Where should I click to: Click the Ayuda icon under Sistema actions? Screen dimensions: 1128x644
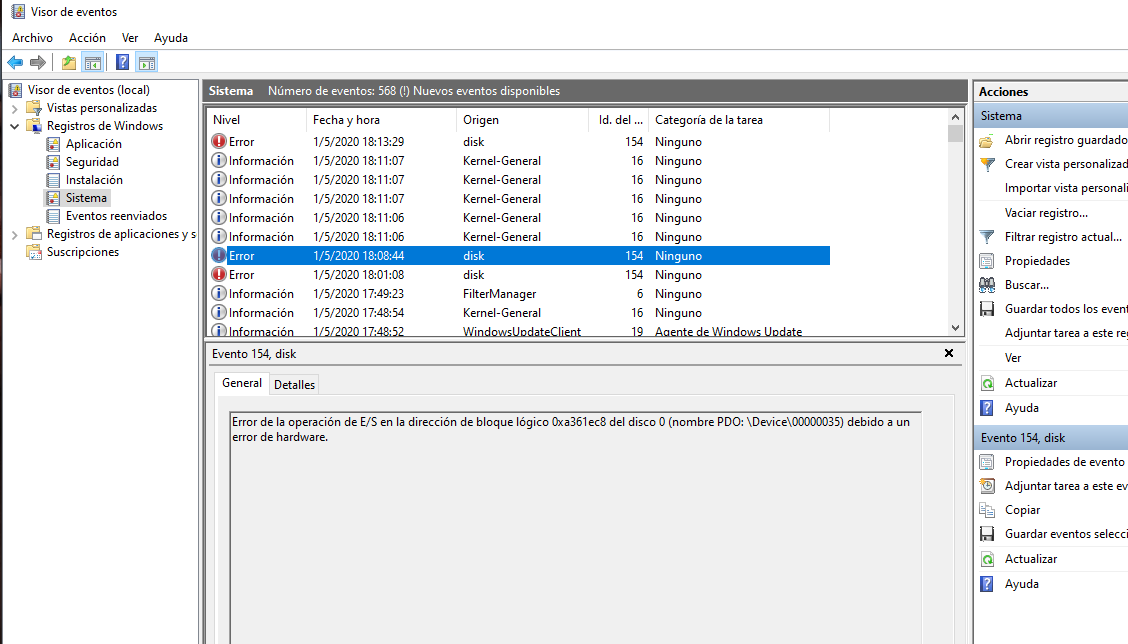pos(987,408)
